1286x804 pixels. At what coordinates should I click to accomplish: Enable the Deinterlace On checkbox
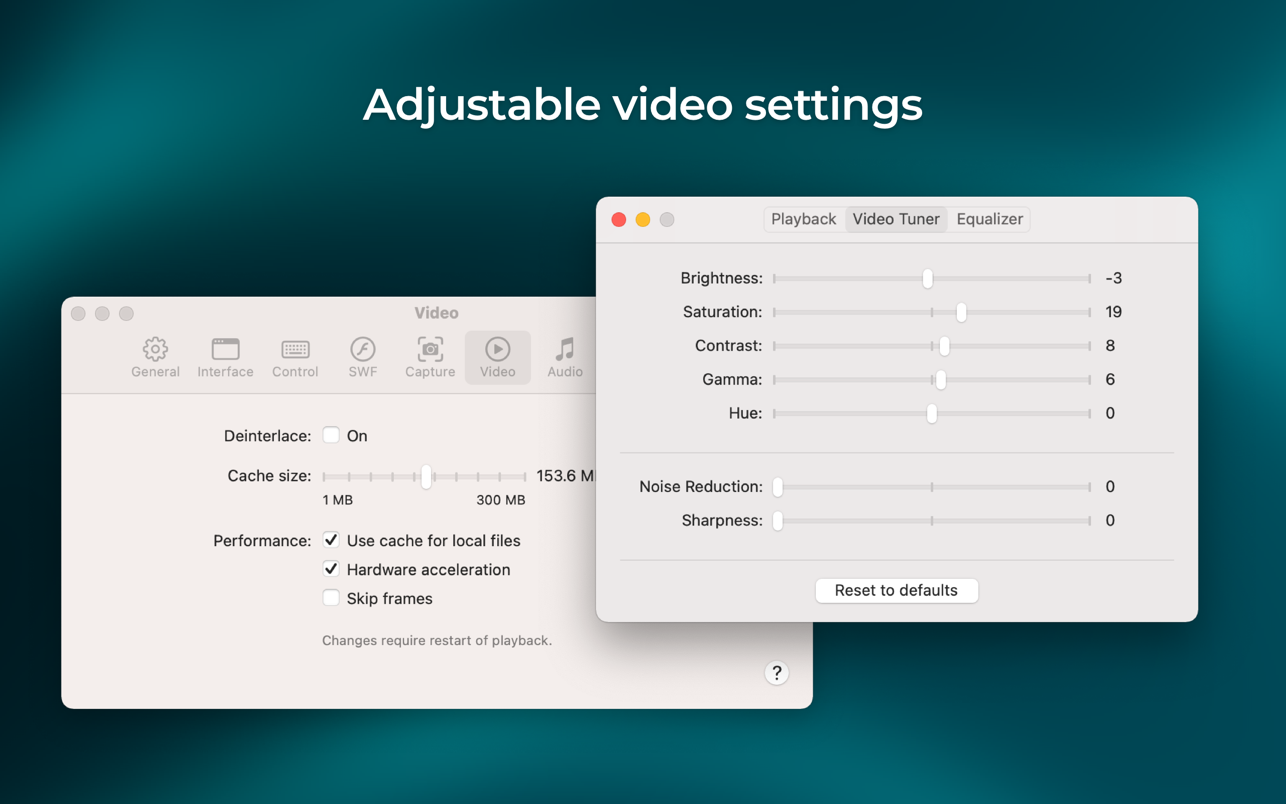(x=331, y=436)
